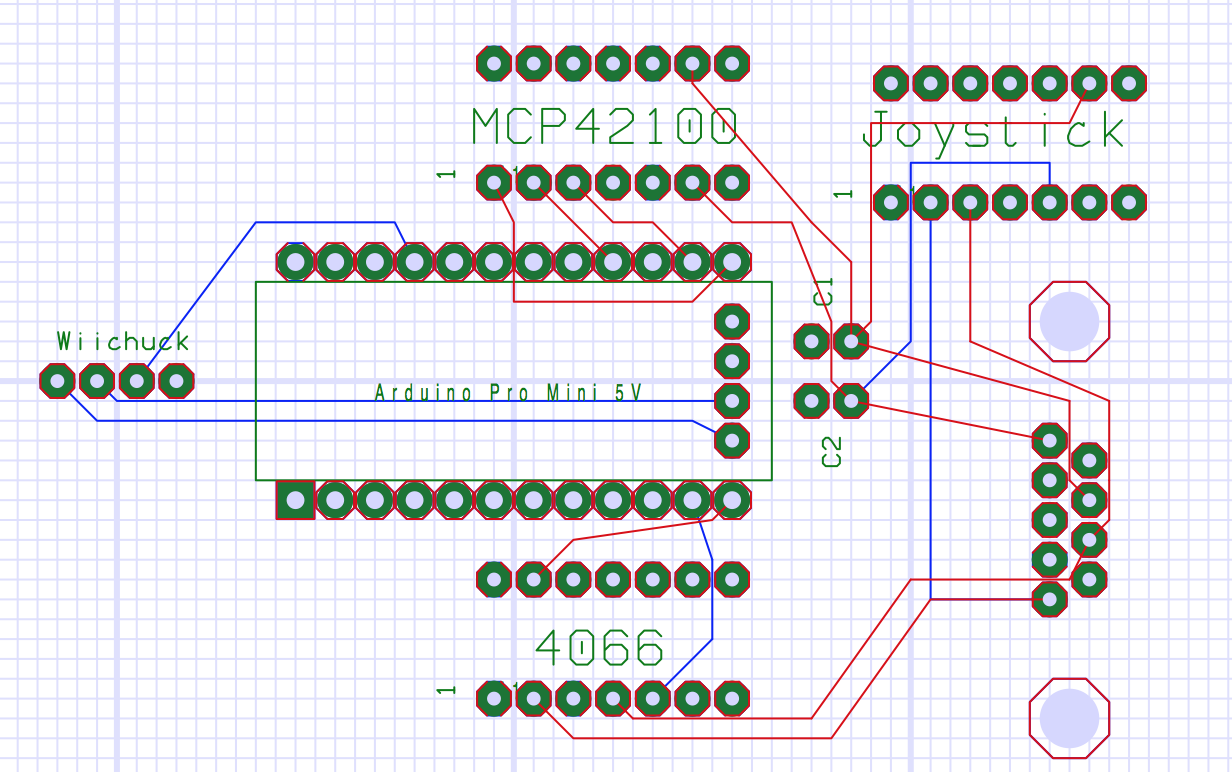This screenshot has height=772, width=1232.
Task: Click the Arduino Pro Mini 5V label
Action: point(508,393)
